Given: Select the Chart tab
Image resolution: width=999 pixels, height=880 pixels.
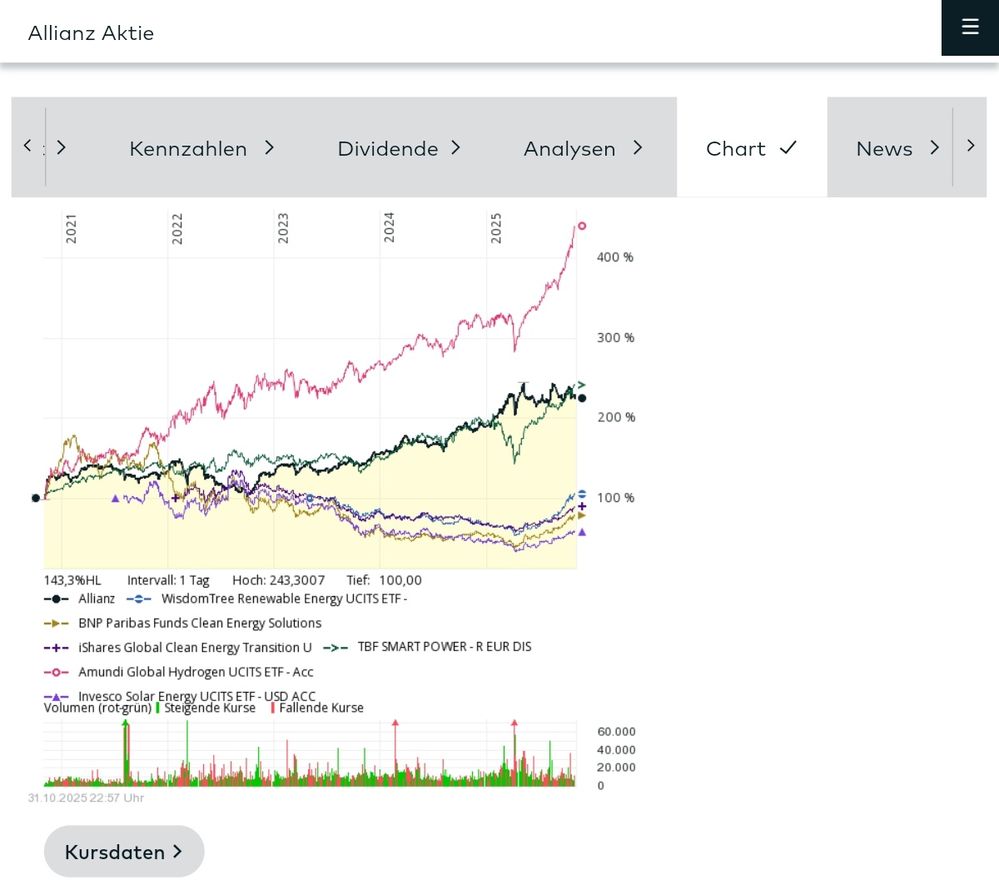Looking at the screenshot, I should pos(751,148).
